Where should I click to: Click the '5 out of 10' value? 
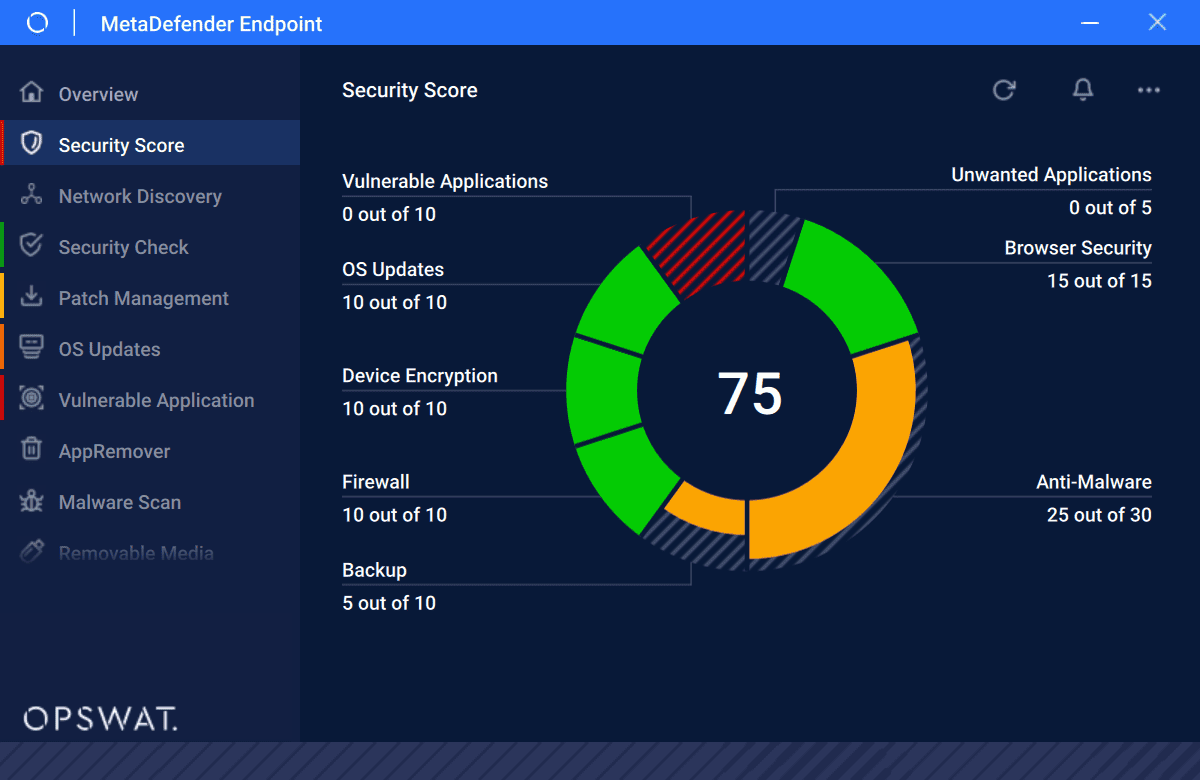389,603
